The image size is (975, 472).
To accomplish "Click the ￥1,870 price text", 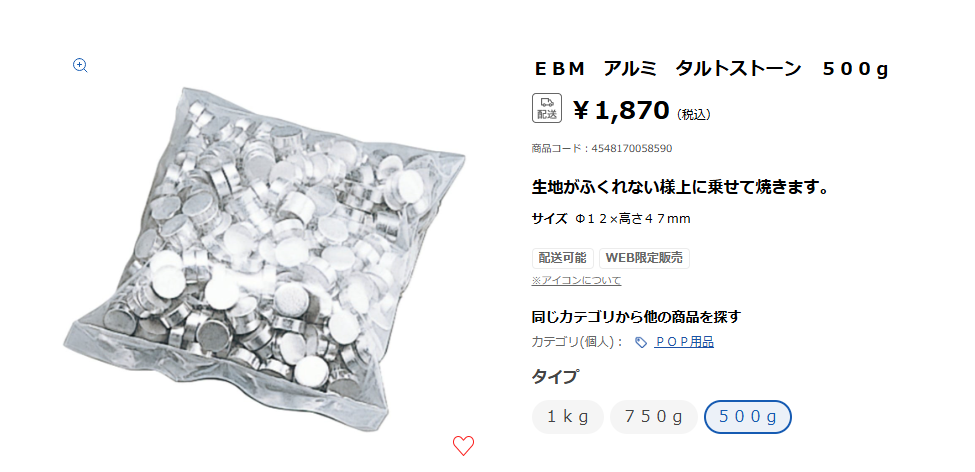I will click(x=621, y=111).
